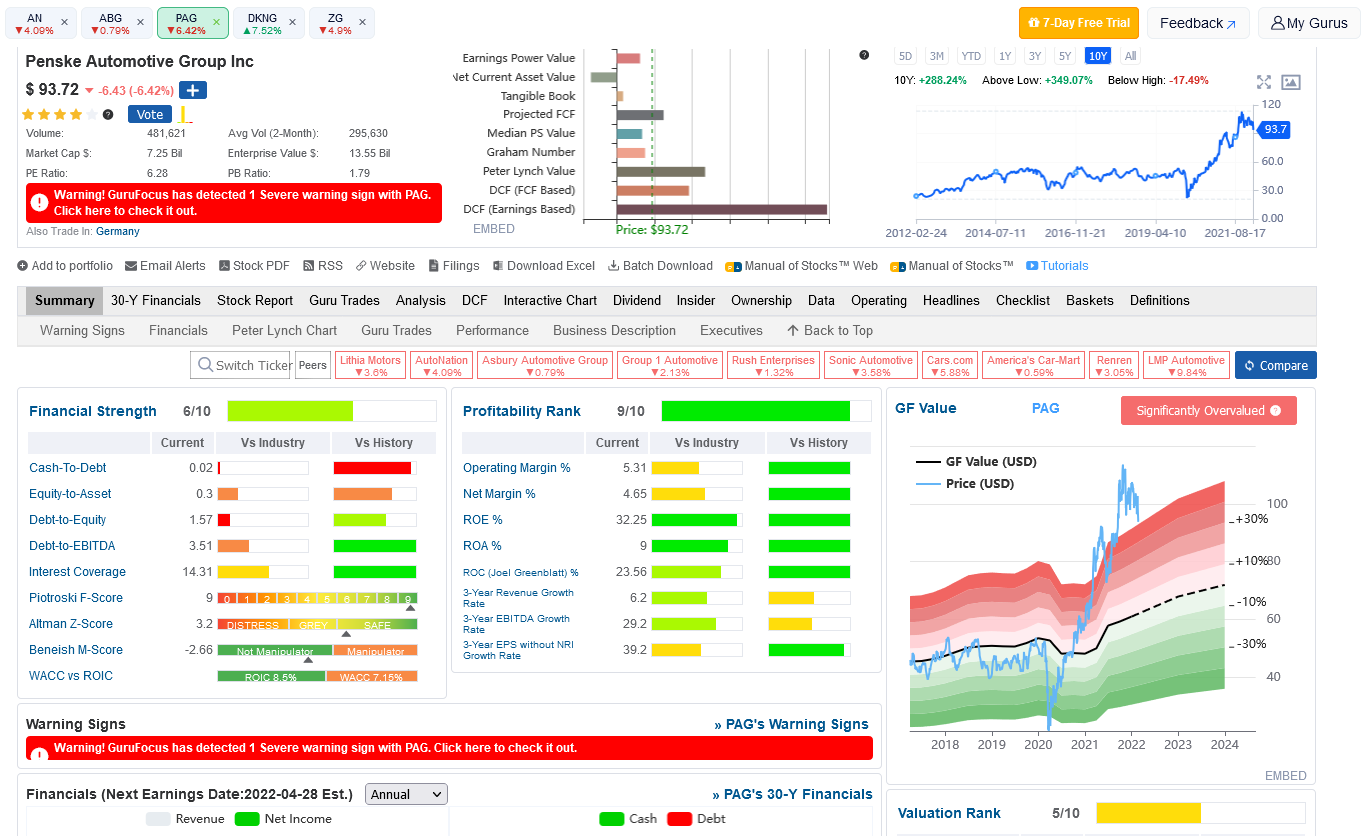
Task: Open the Guru Trades tab in main menu
Action: pos(344,300)
